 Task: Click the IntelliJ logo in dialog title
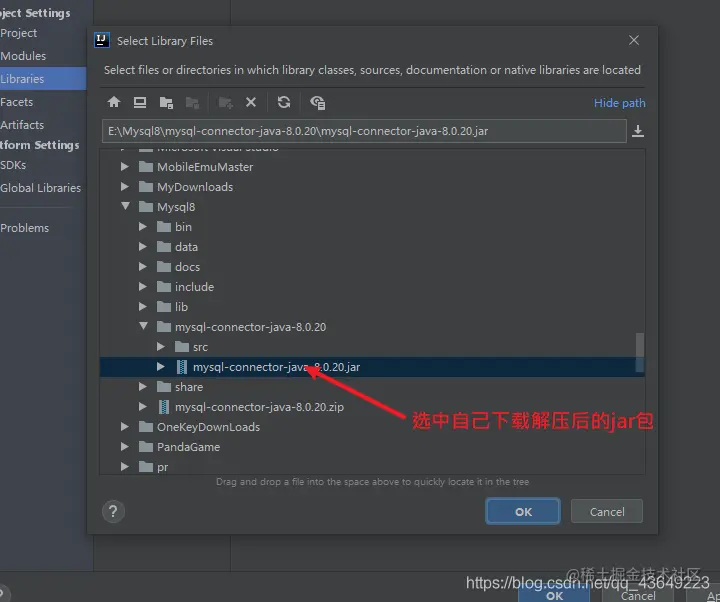pos(102,40)
